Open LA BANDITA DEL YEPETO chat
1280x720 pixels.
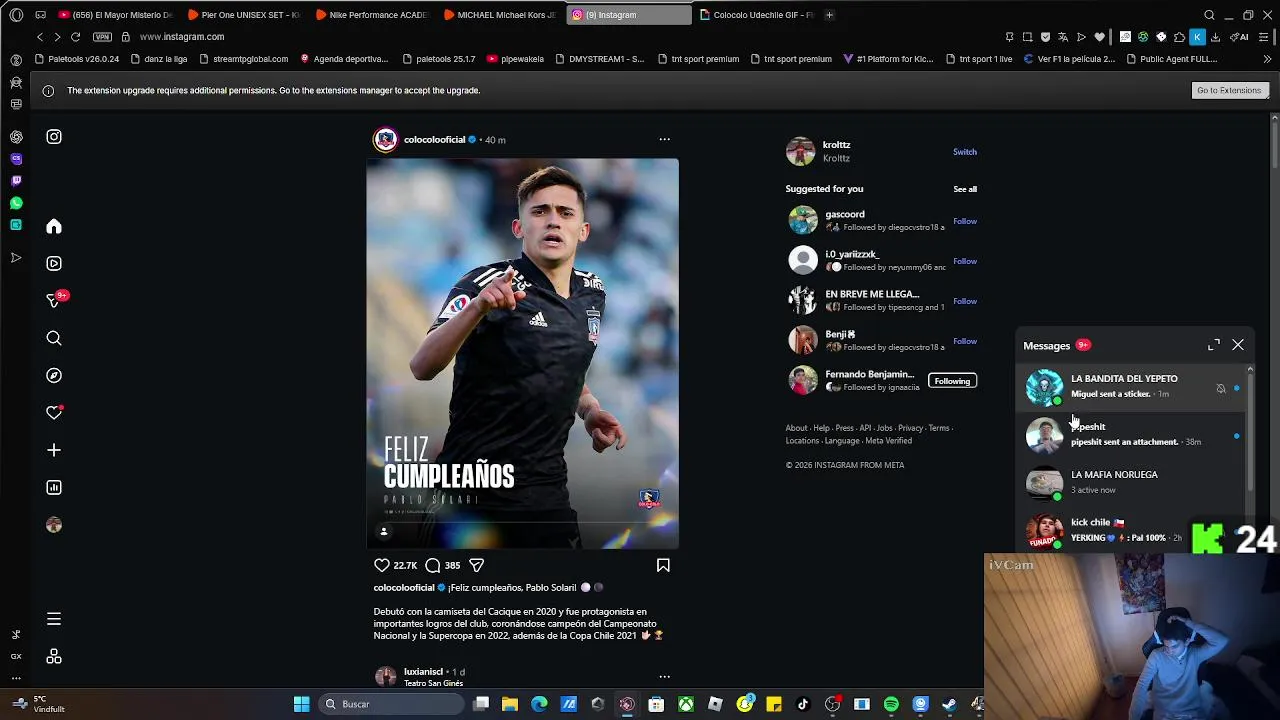coord(1132,386)
